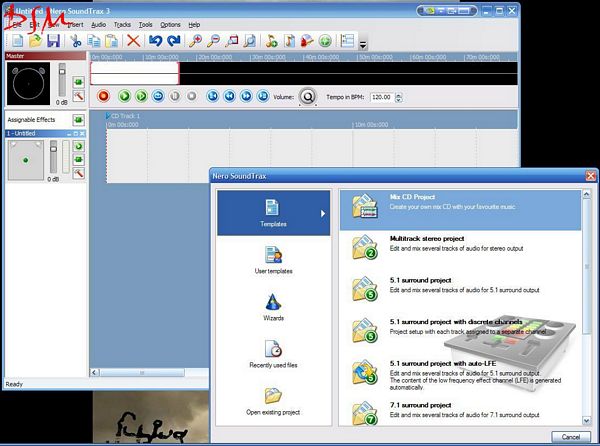Select Open existing project option
The image size is (600, 446).
tap(273, 401)
